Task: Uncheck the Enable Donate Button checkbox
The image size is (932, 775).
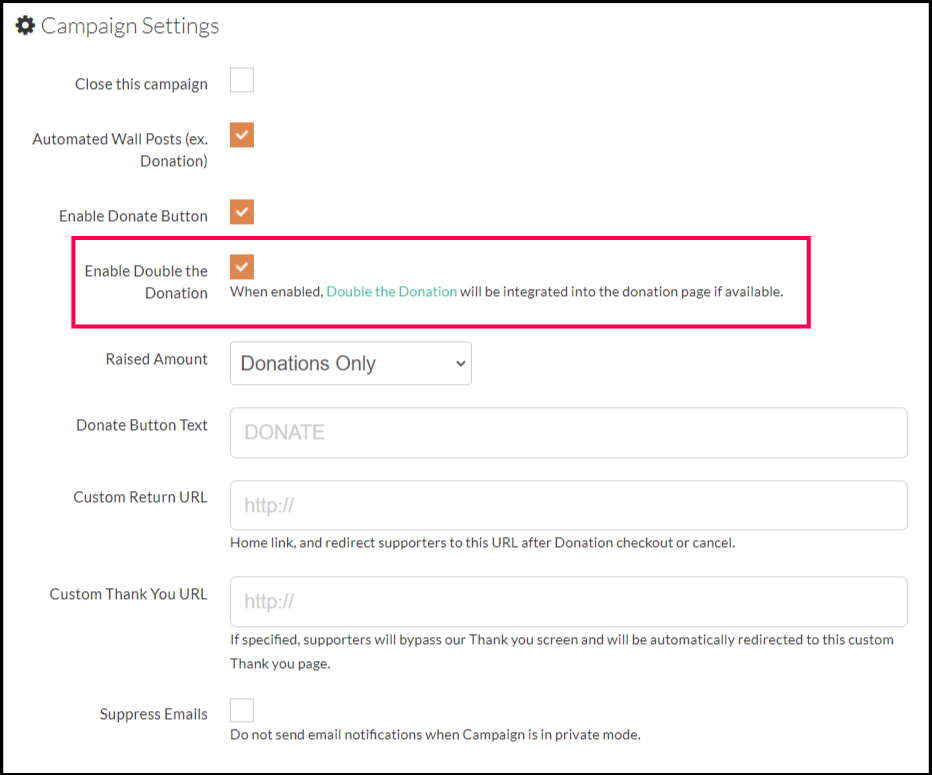Action: coord(242,212)
